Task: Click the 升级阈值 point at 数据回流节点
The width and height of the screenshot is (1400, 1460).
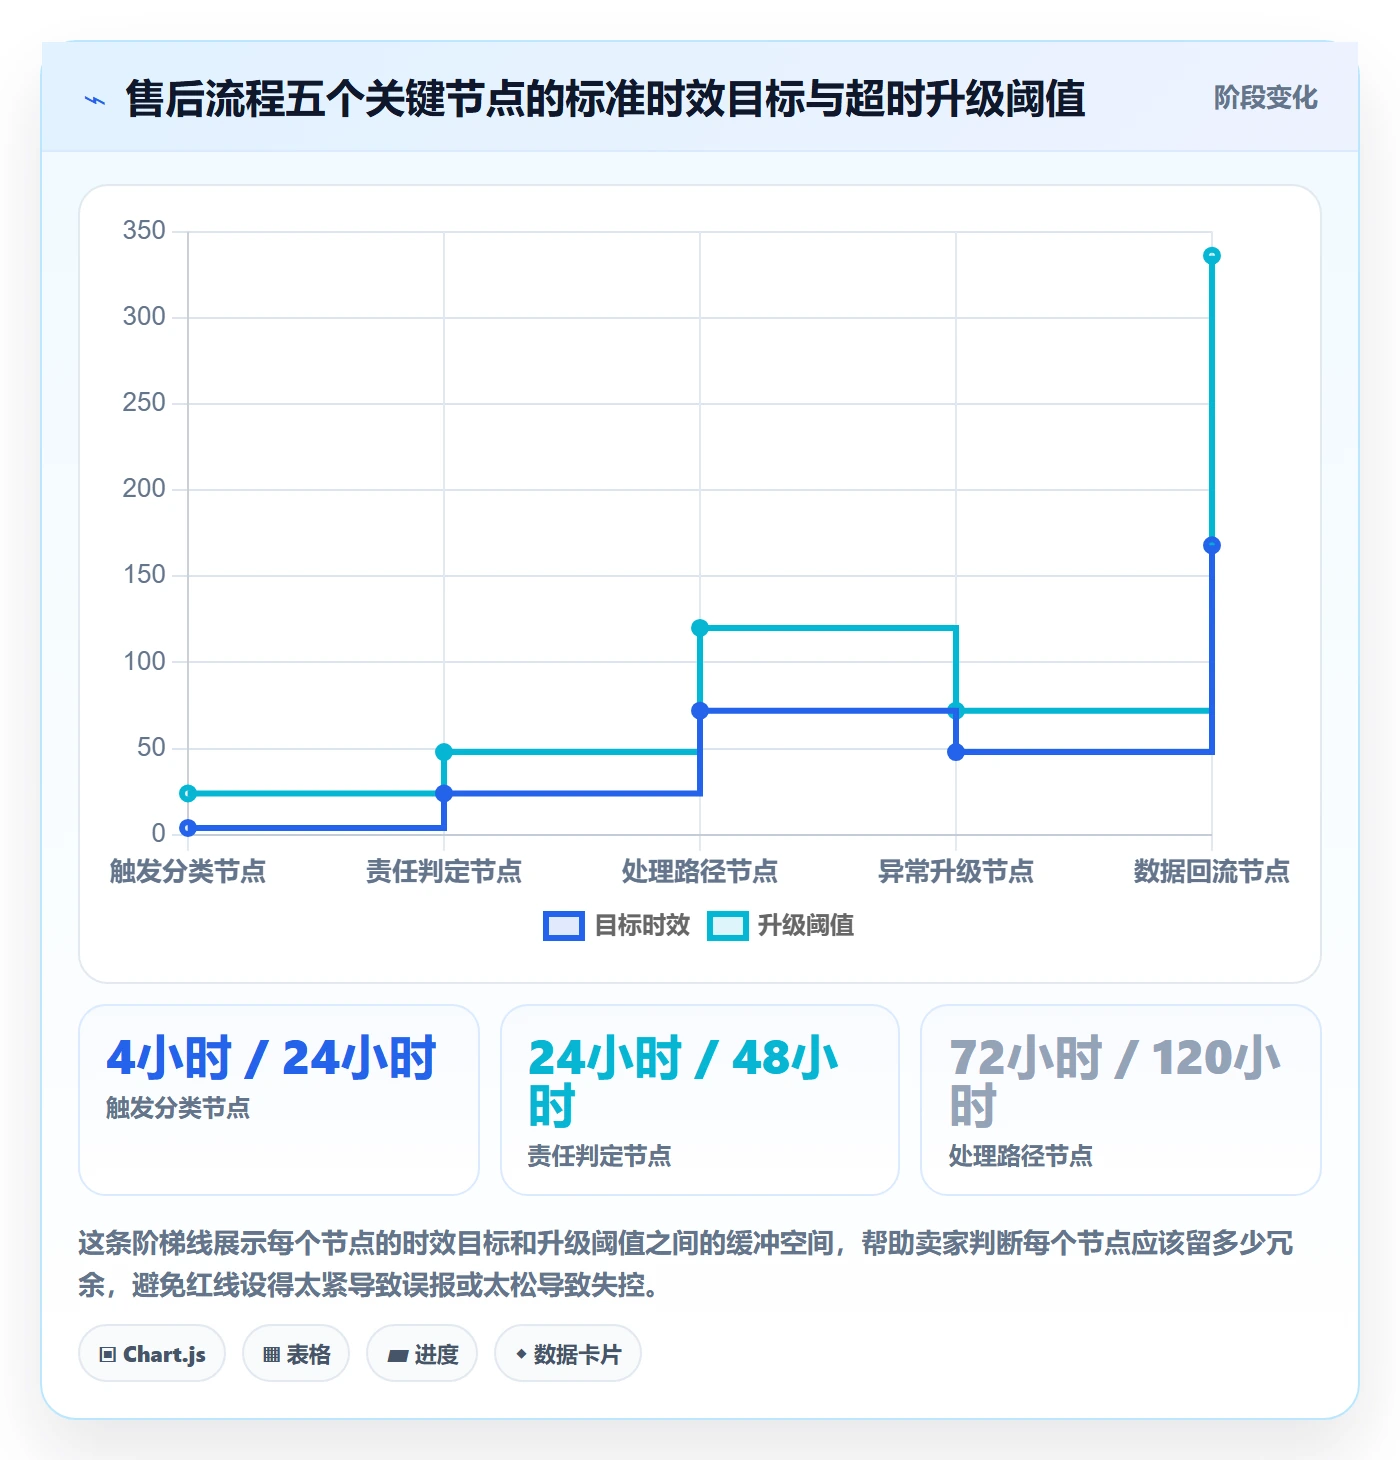Action: pos(1212,256)
